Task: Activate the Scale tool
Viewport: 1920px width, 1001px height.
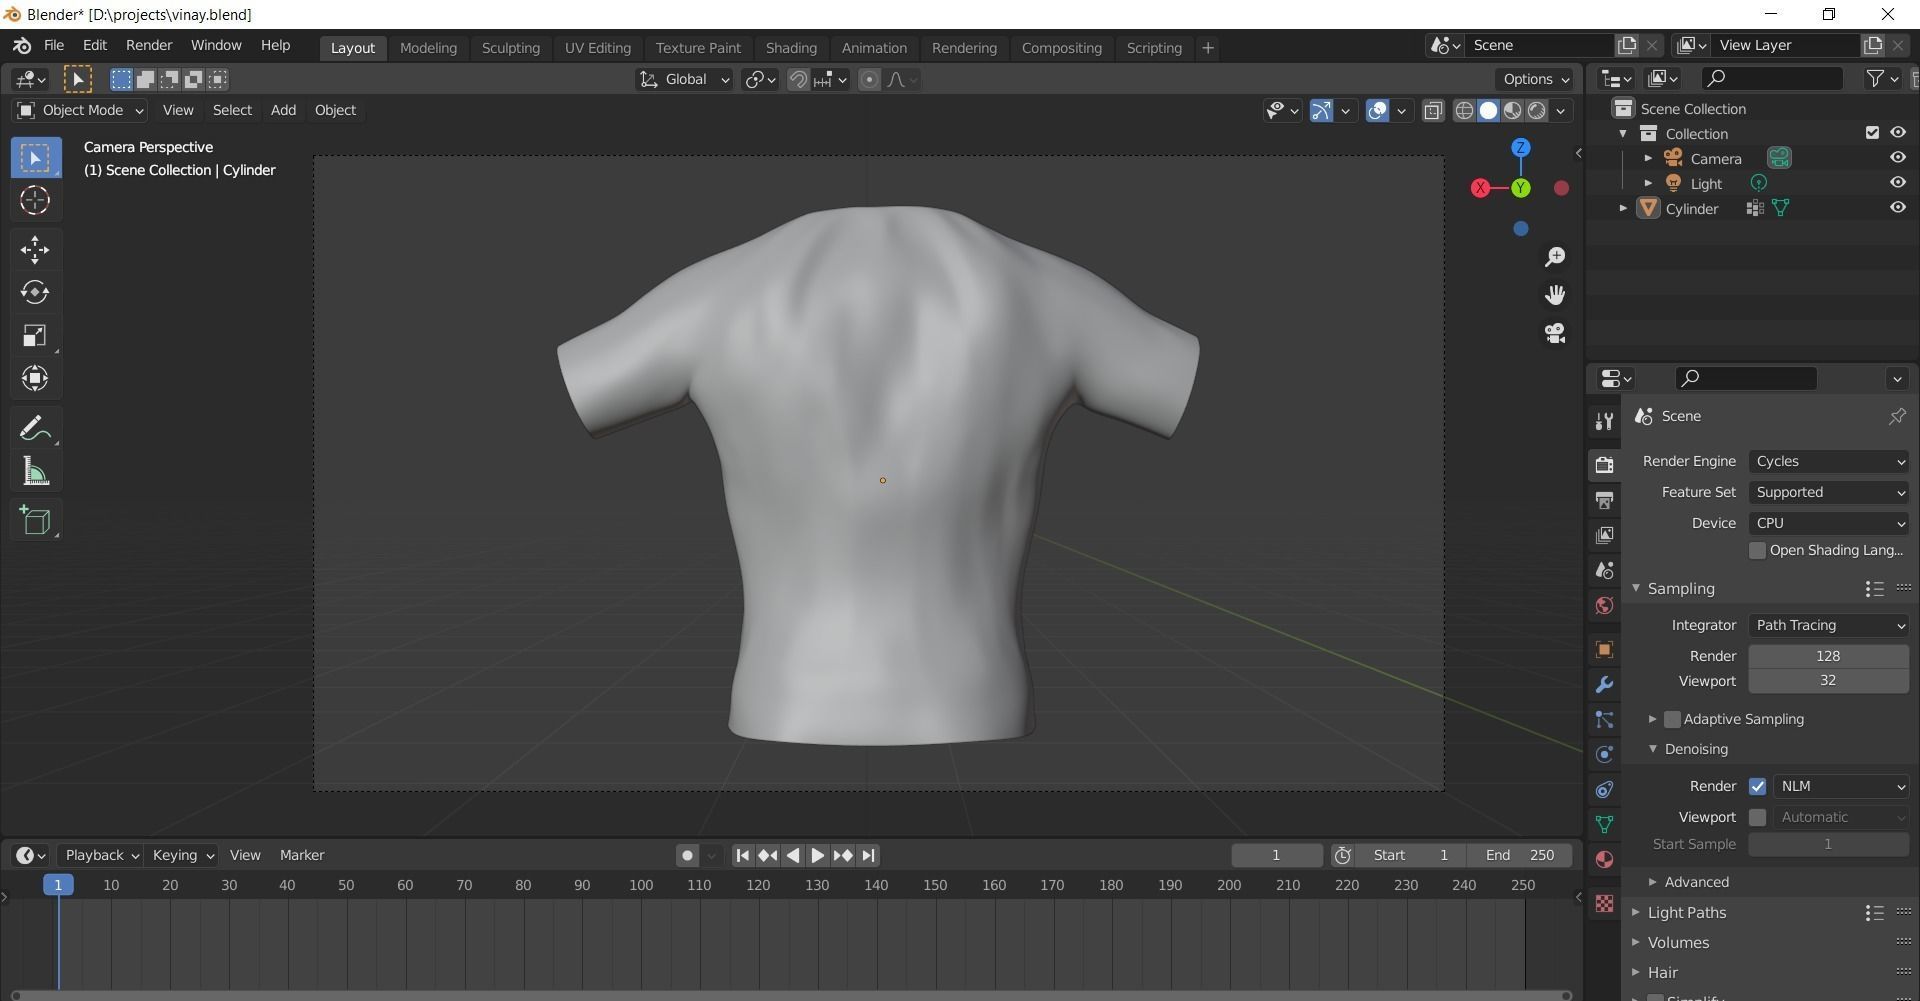Action: (36, 336)
